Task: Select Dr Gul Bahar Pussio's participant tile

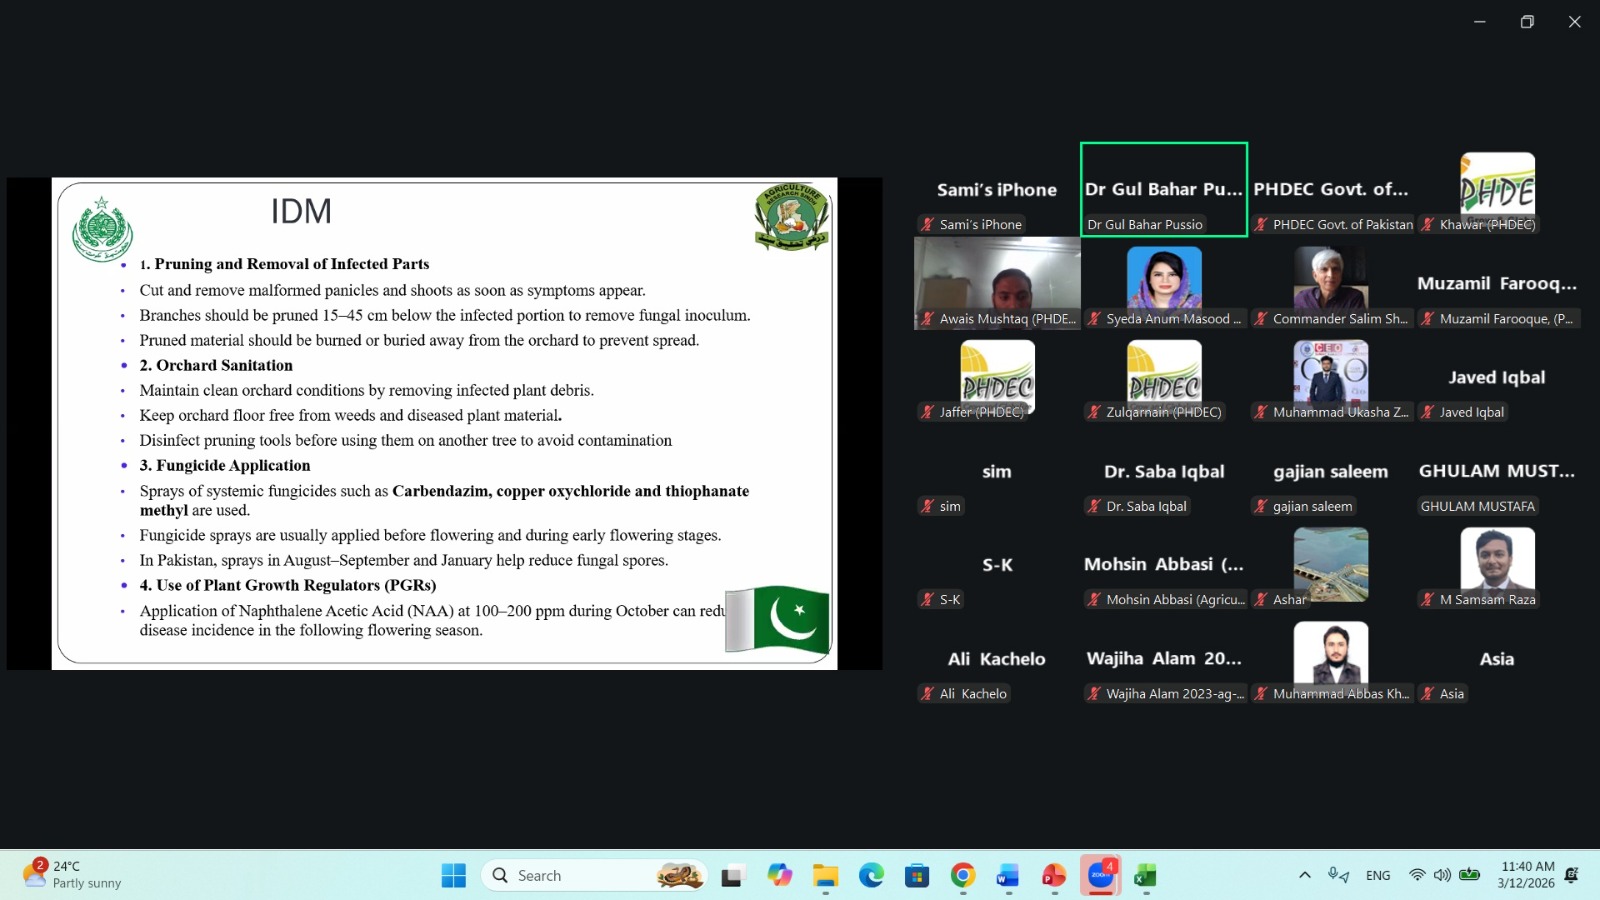Action: [1163, 190]
